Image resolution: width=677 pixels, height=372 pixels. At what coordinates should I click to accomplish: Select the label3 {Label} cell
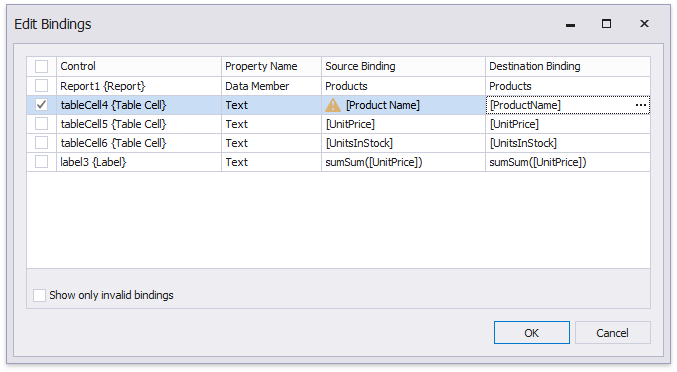pyautogui.click(x=139, y=162)
